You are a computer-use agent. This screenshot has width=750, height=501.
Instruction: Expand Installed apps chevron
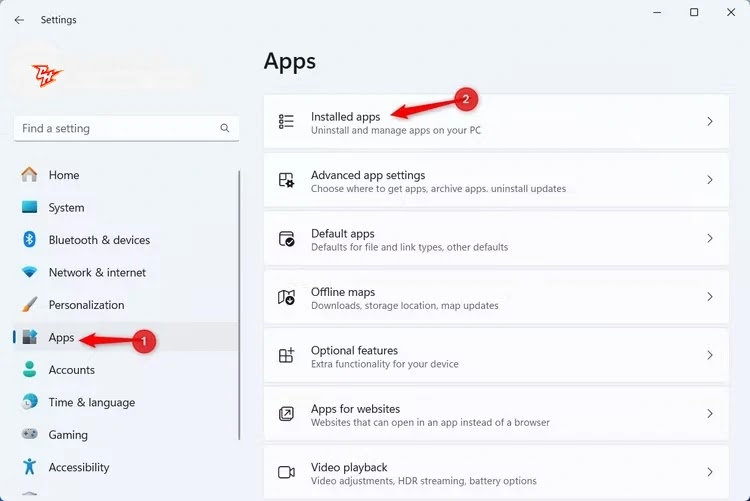click(x=710, y=122)
